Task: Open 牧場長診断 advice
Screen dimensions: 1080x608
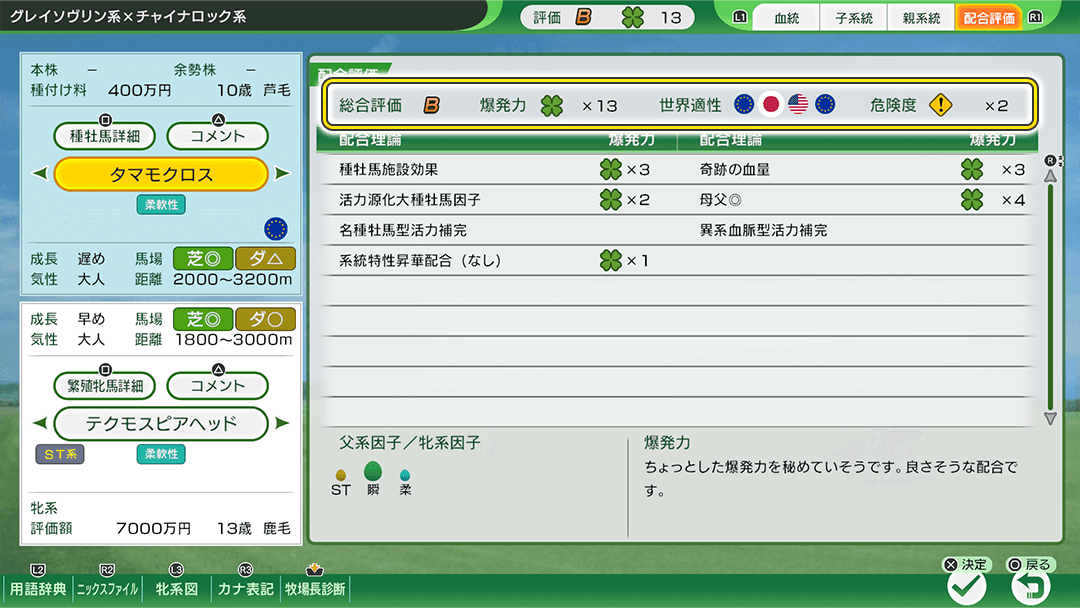Action: click(315, 589)
